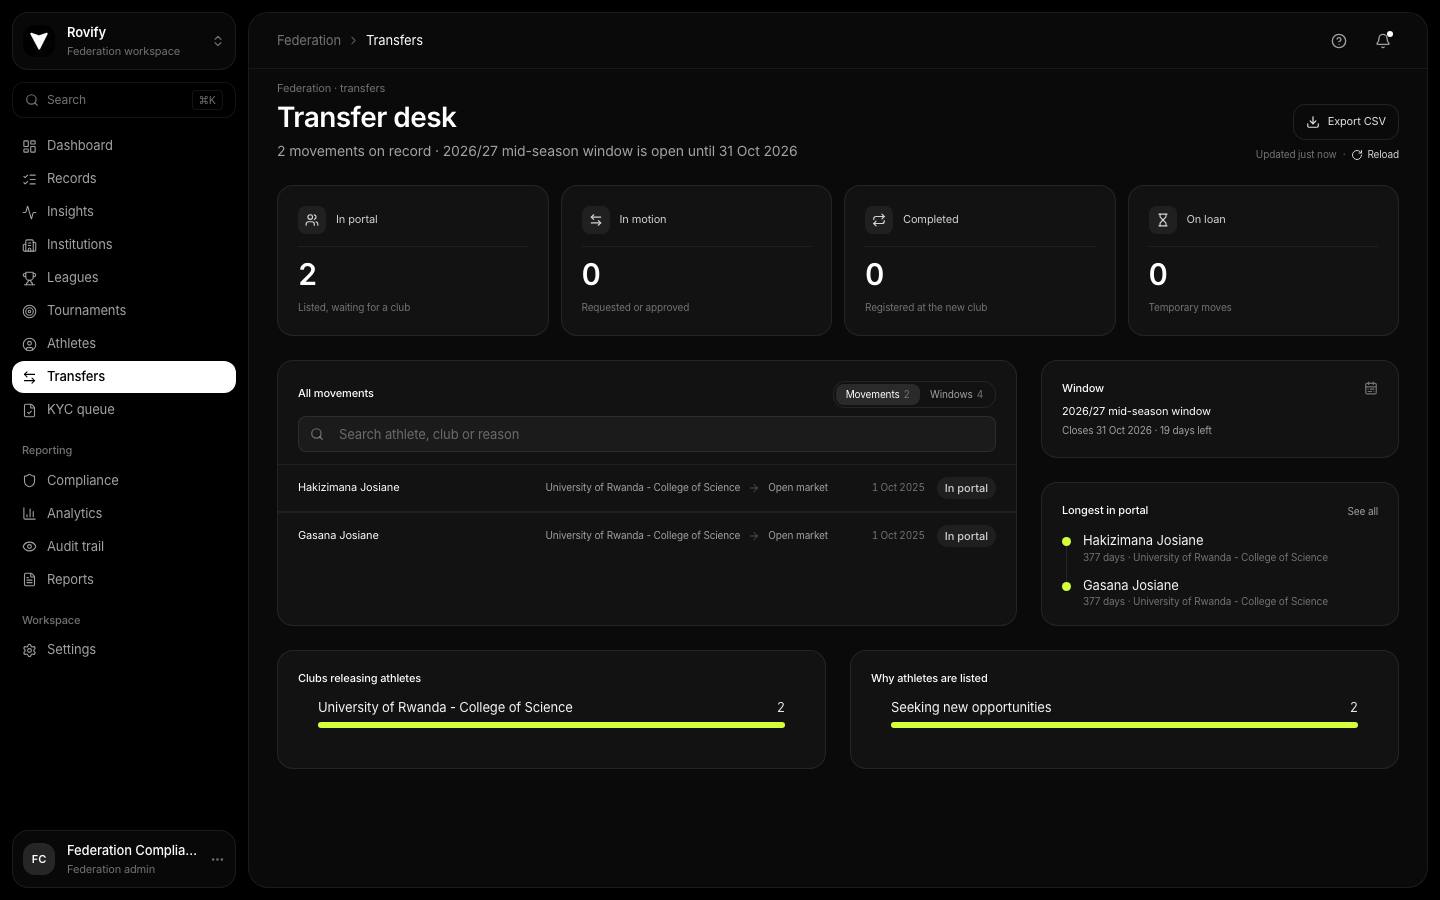The width and height of the screenshot is (1440, 900).
Task: Navigate to Institutions
Action: 124,245
